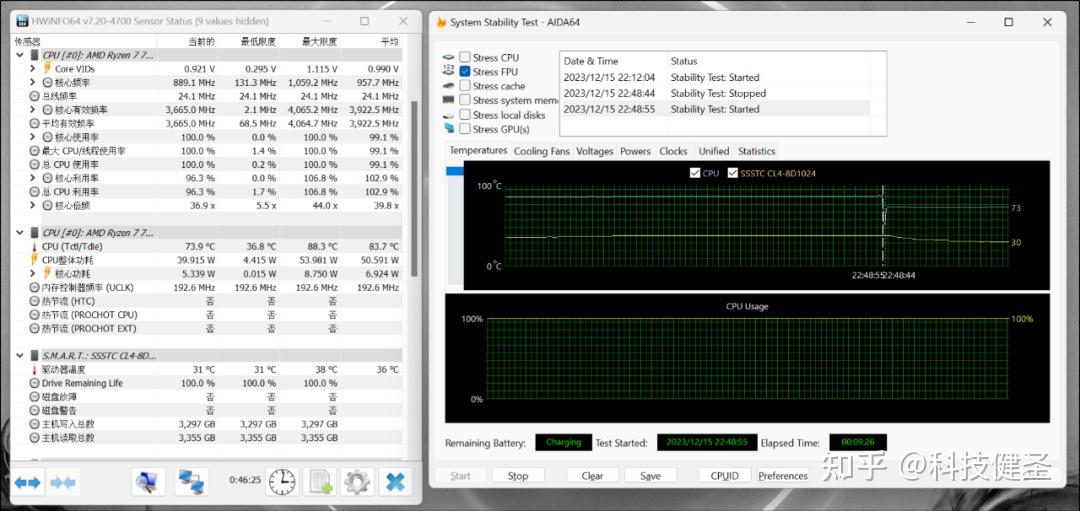Open the Statistics tab
The height and width of the screenshot is (511, 1080).
(756, 151)
